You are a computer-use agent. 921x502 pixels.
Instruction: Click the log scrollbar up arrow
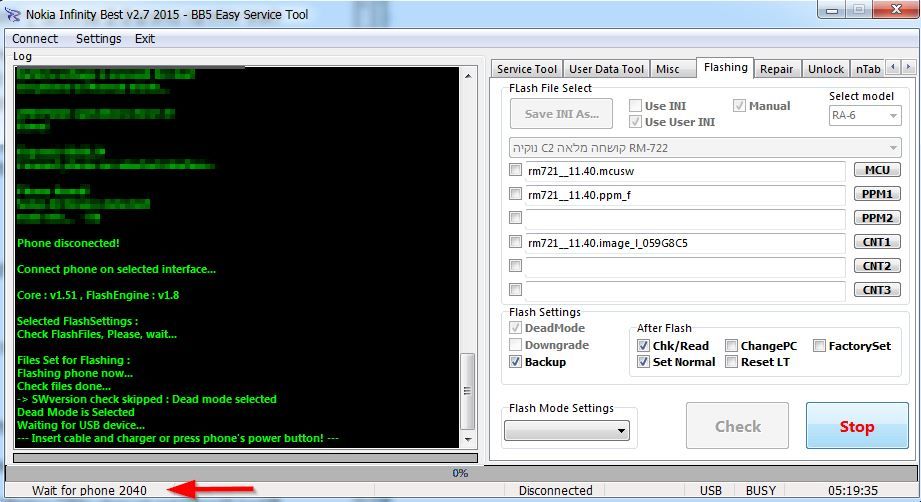click(x=468, y=76)
